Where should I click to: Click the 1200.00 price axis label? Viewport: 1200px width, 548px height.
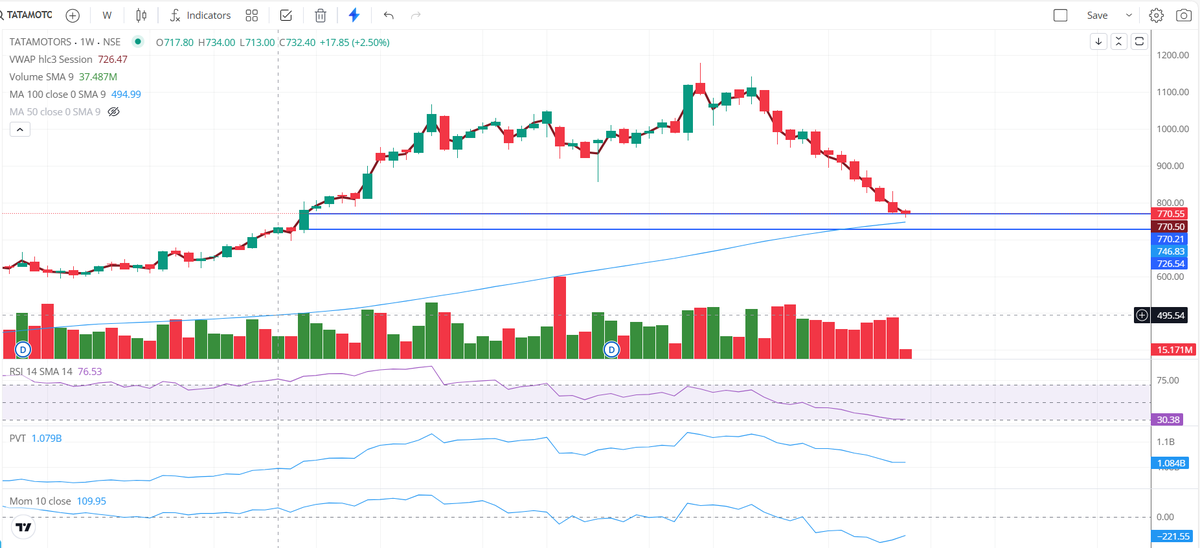pyautogui.click(x=1173, y=55)
